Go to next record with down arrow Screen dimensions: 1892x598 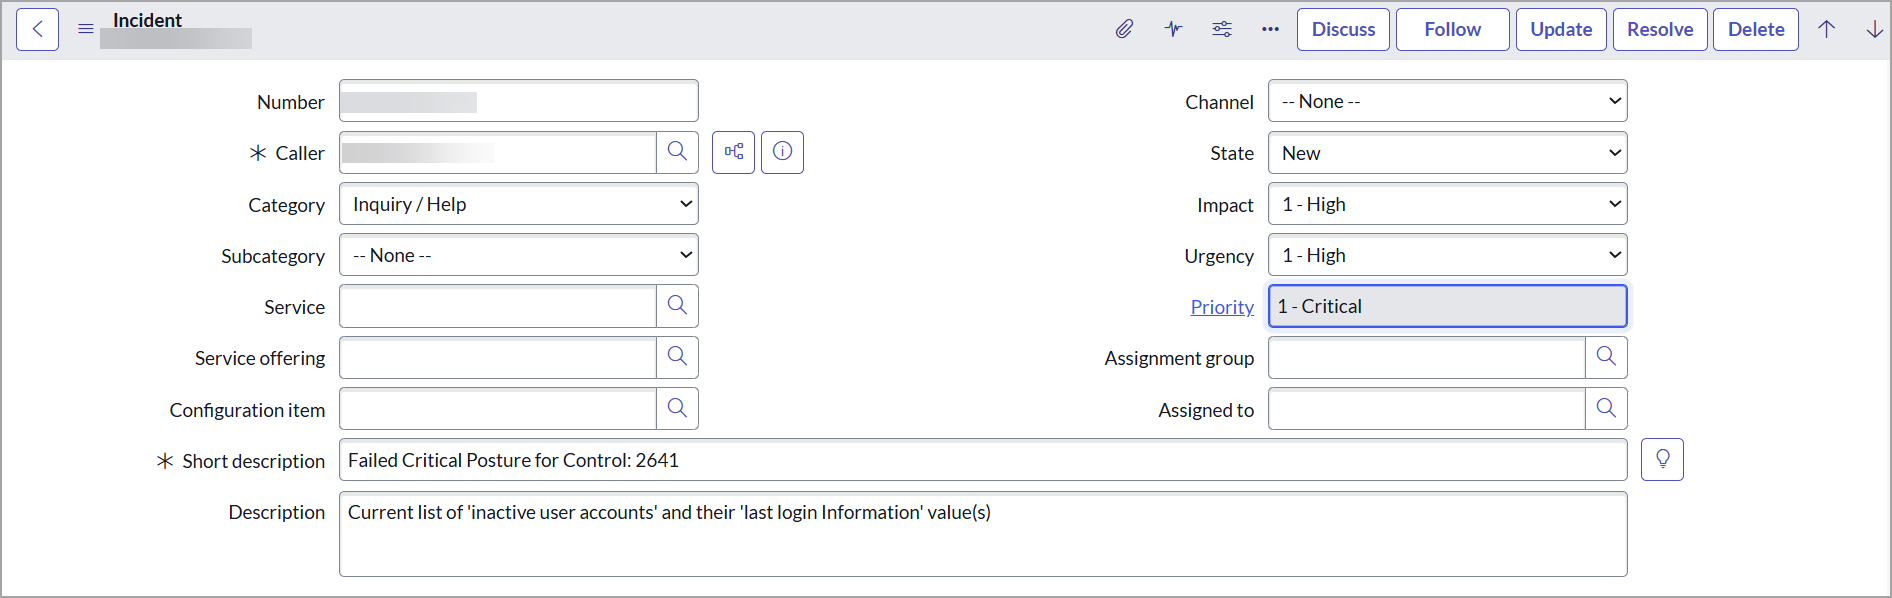[x=1874, y=29]
